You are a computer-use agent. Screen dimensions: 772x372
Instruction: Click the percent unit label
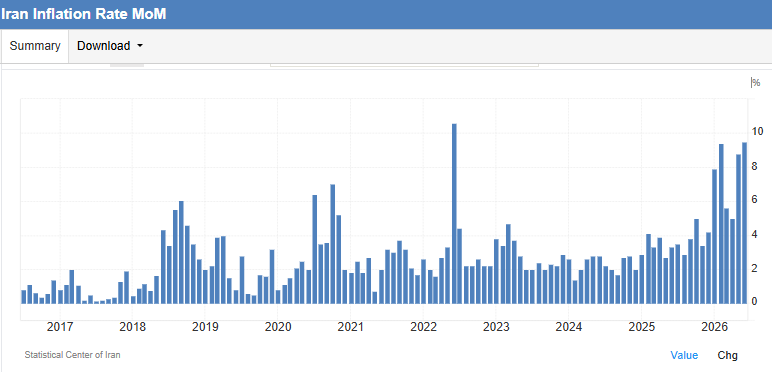pos(755,83)
